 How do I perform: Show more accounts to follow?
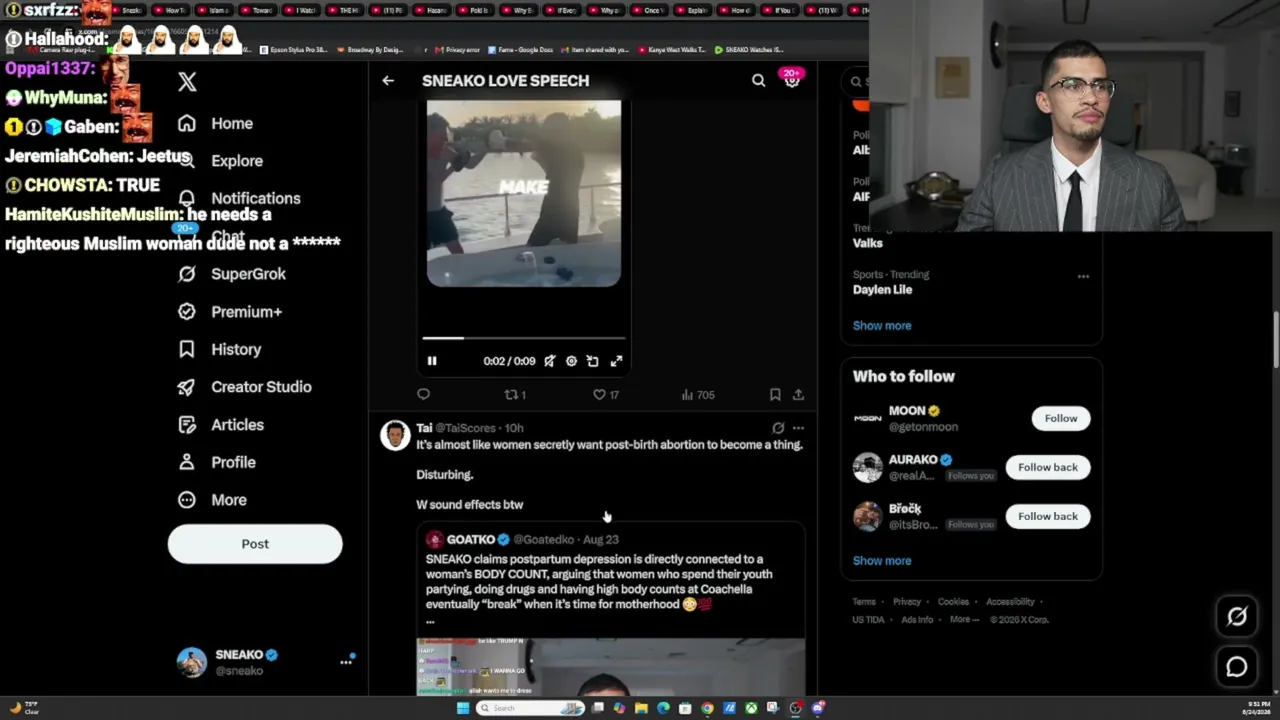(x=882, y=561)
